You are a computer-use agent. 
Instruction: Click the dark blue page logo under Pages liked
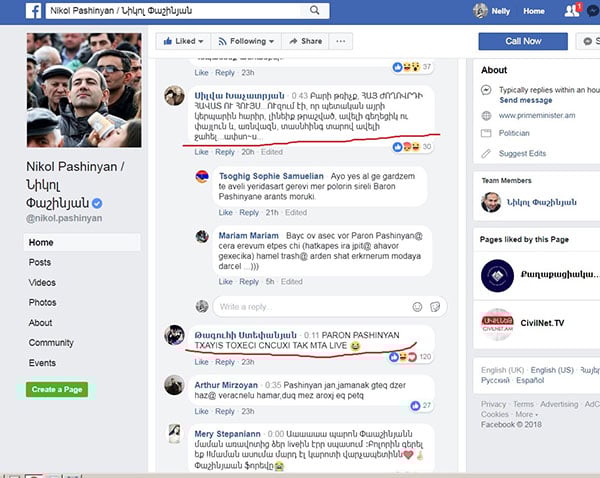click(497, 276)
